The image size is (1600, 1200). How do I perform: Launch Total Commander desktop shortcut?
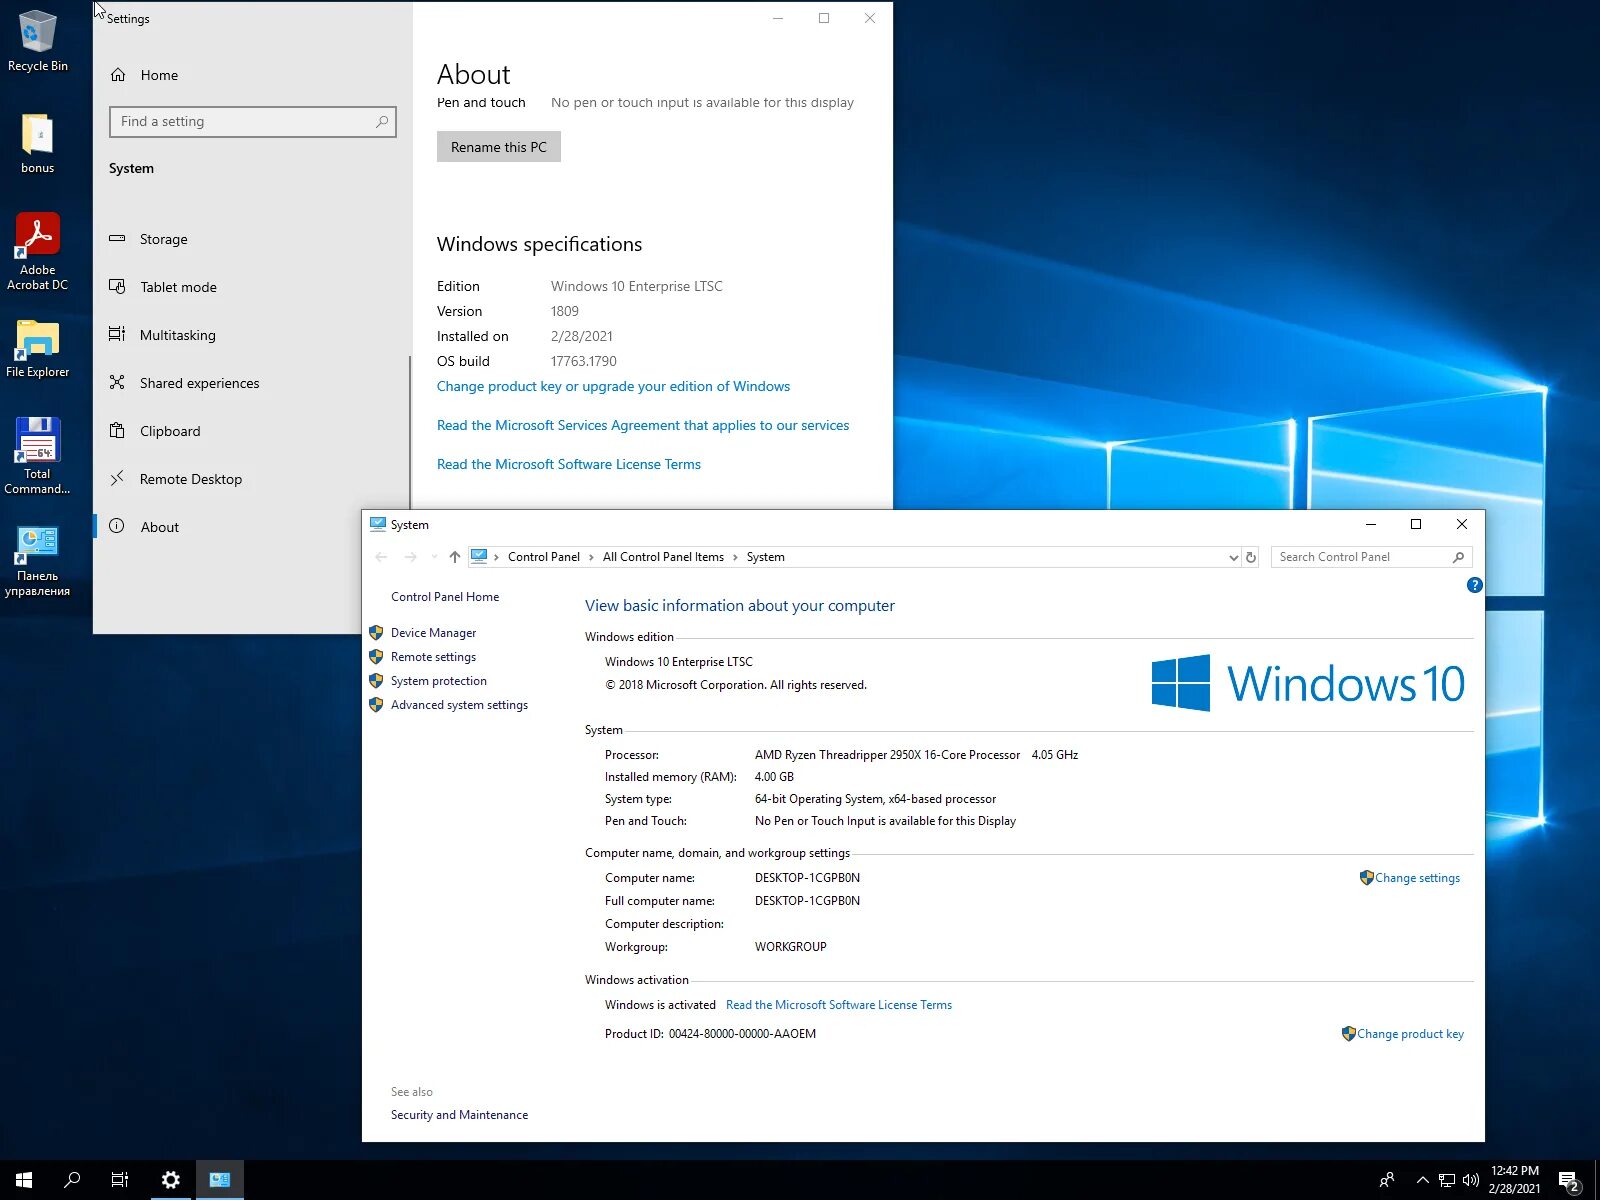point(38,456)
